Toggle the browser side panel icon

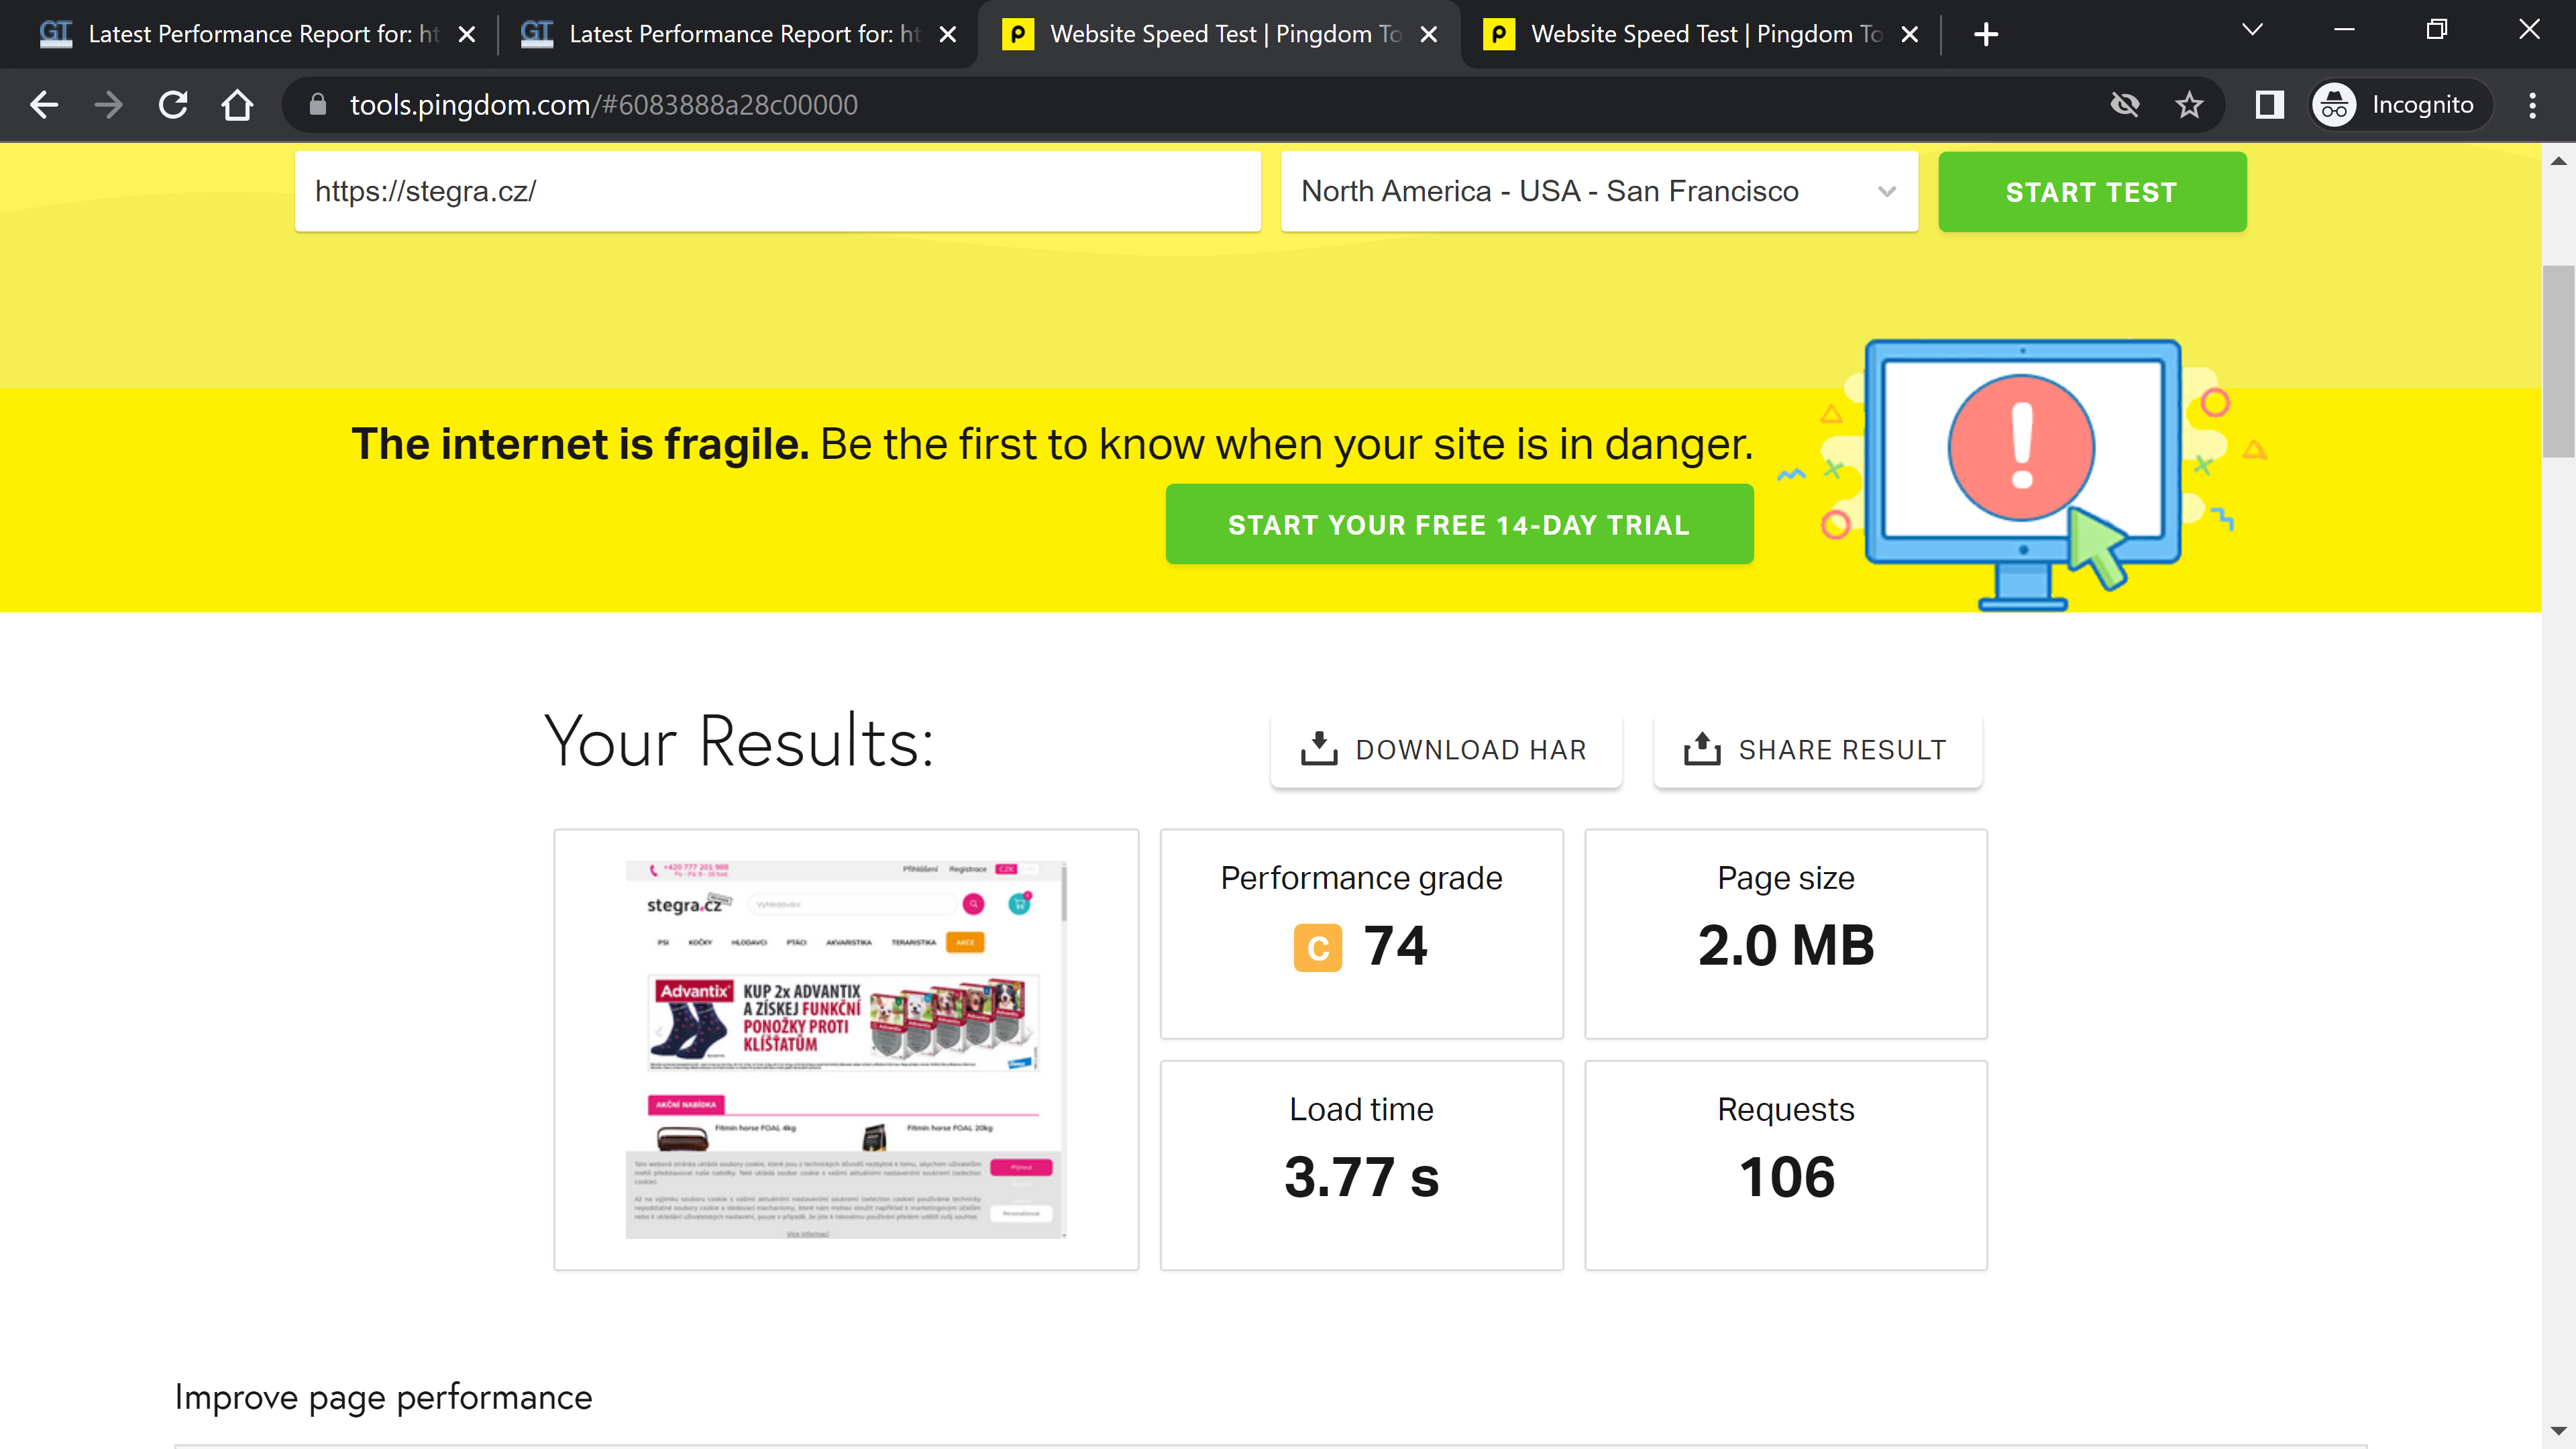point(2269,105)
